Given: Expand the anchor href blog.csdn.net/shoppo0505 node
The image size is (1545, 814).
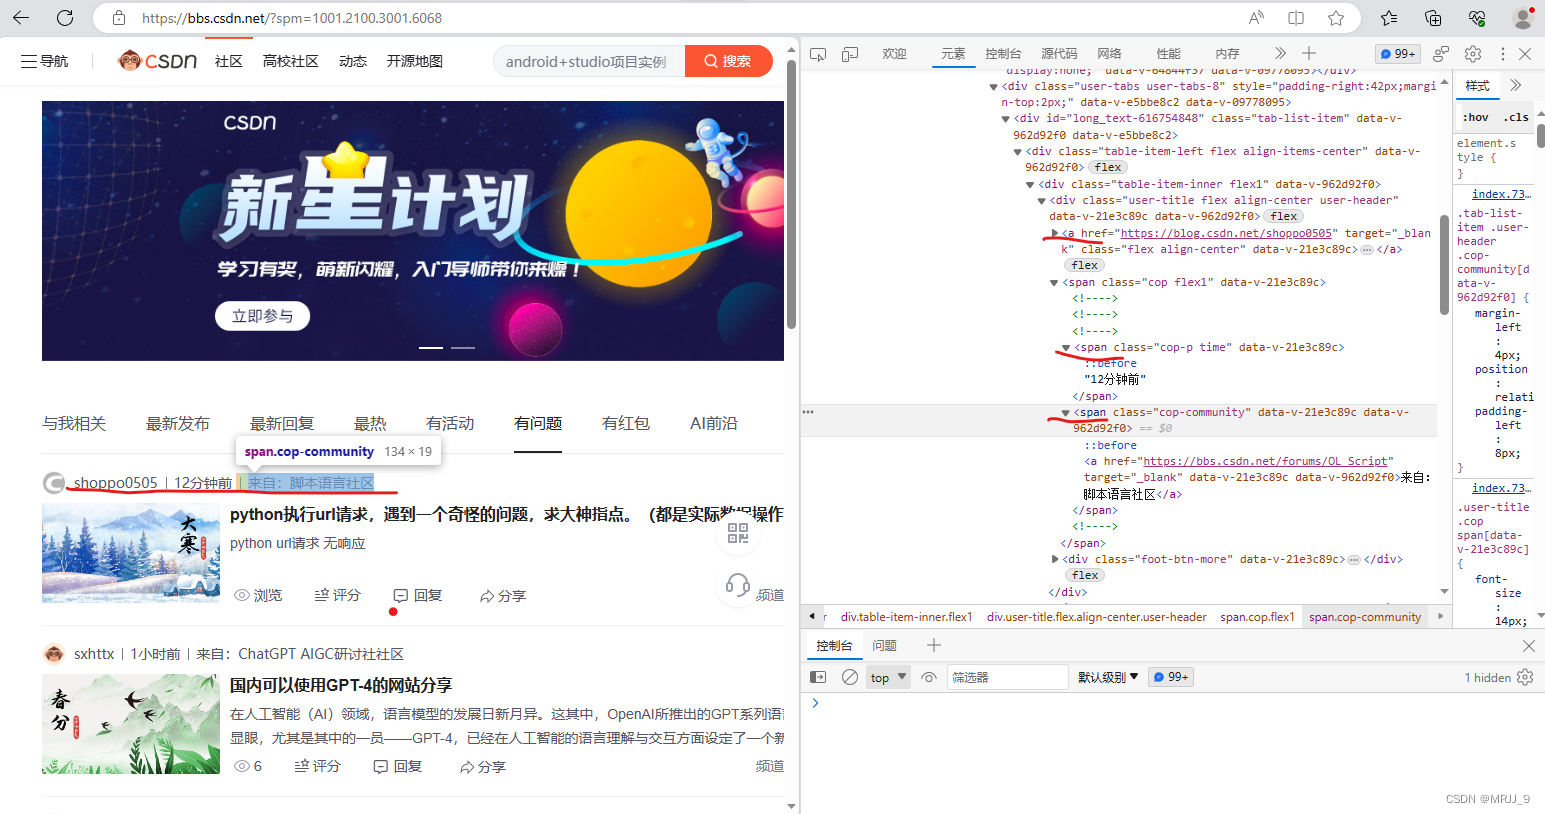Looking at the screenshot, I should pos(1054,233).
